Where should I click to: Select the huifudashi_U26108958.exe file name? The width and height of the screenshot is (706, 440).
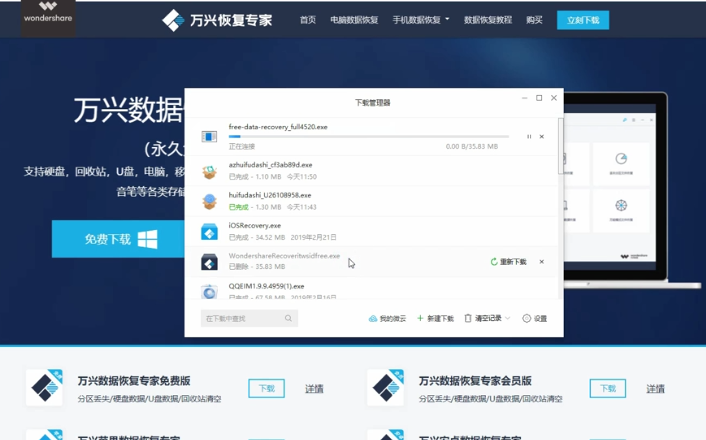click(270, 195)
